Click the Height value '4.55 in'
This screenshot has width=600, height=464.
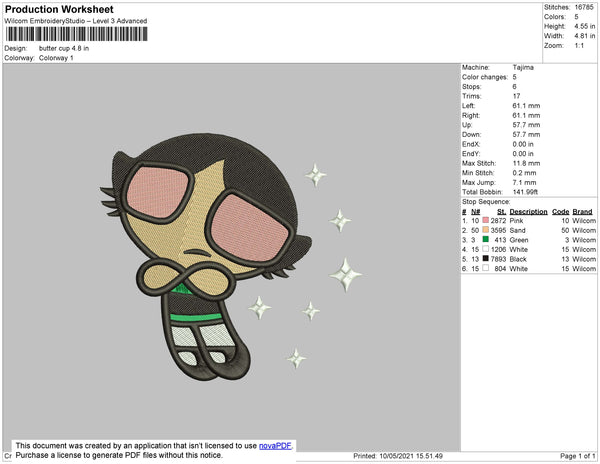click(x=585, y=26)
